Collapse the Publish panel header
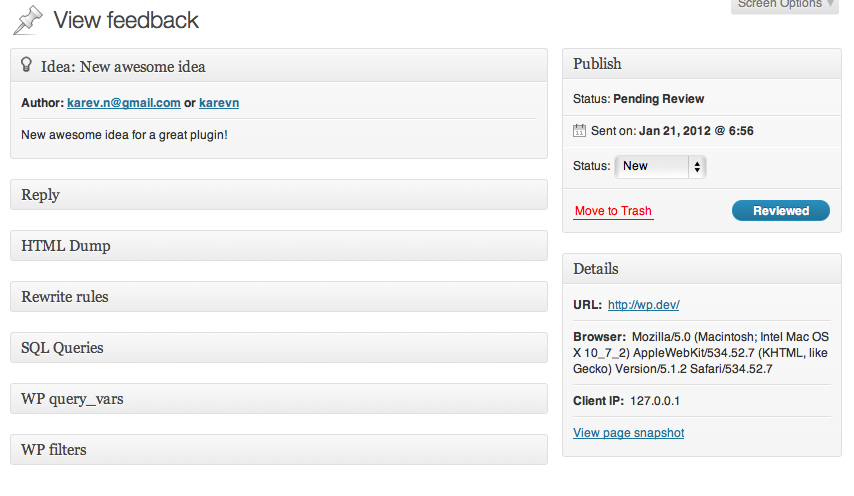The width and height of the screenshot is (854, 496). (701, 64)
